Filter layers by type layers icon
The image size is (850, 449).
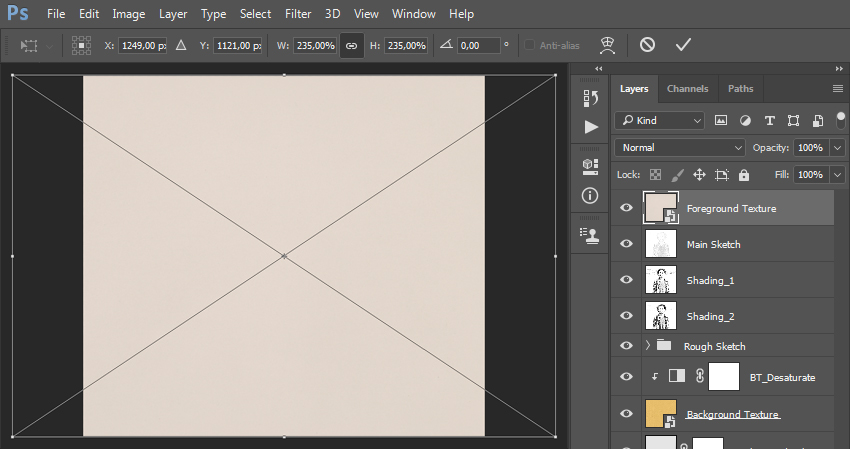(x=770, y=120)
